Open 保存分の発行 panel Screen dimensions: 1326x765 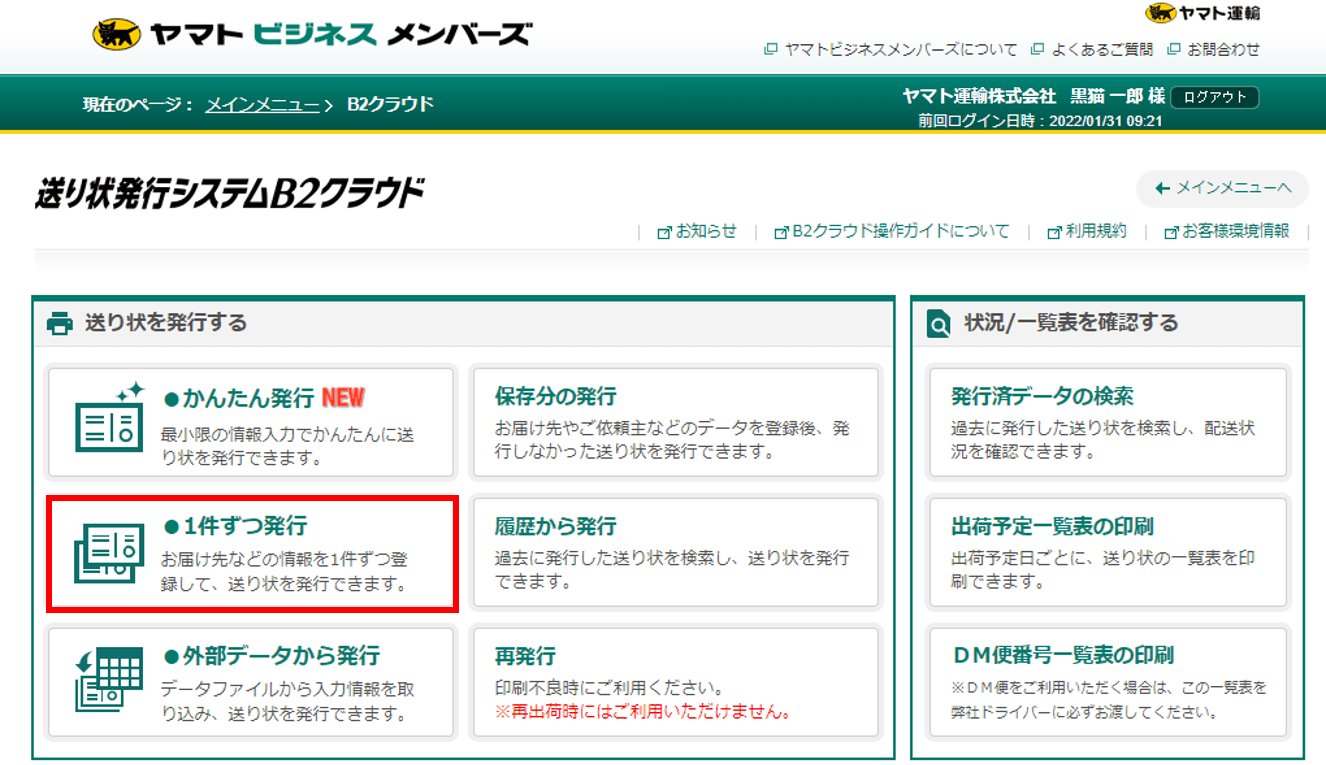(x=675, y=421)
